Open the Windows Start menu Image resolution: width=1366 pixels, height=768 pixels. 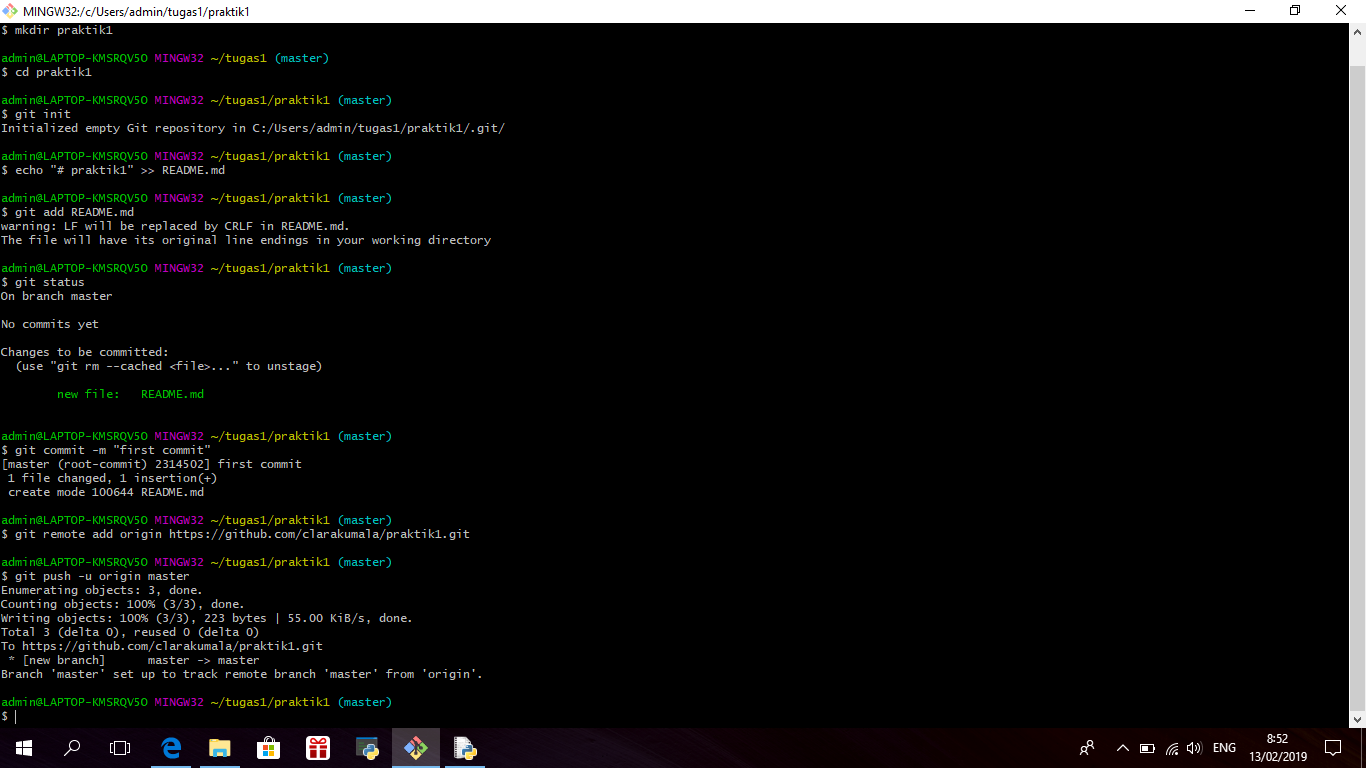point(24,748)
